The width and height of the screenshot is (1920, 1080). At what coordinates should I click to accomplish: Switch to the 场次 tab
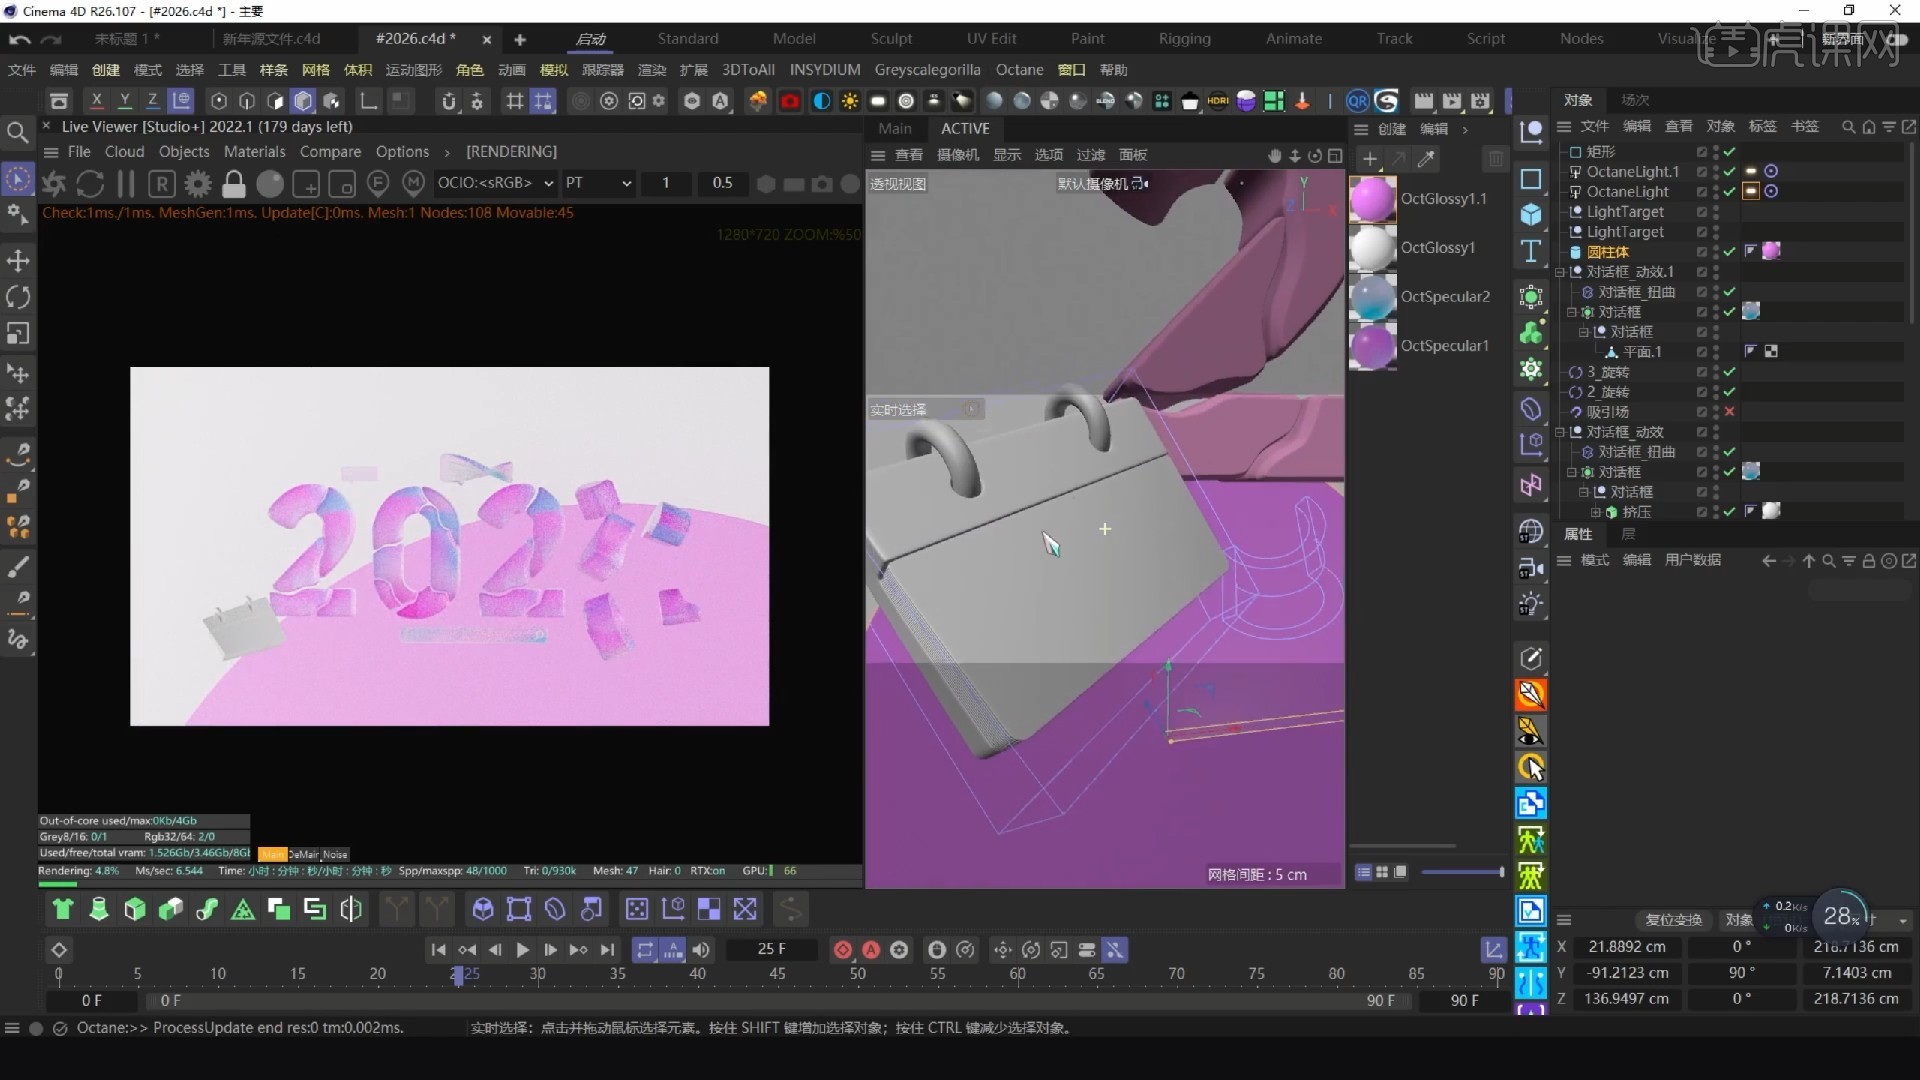tap(1635, 100)
